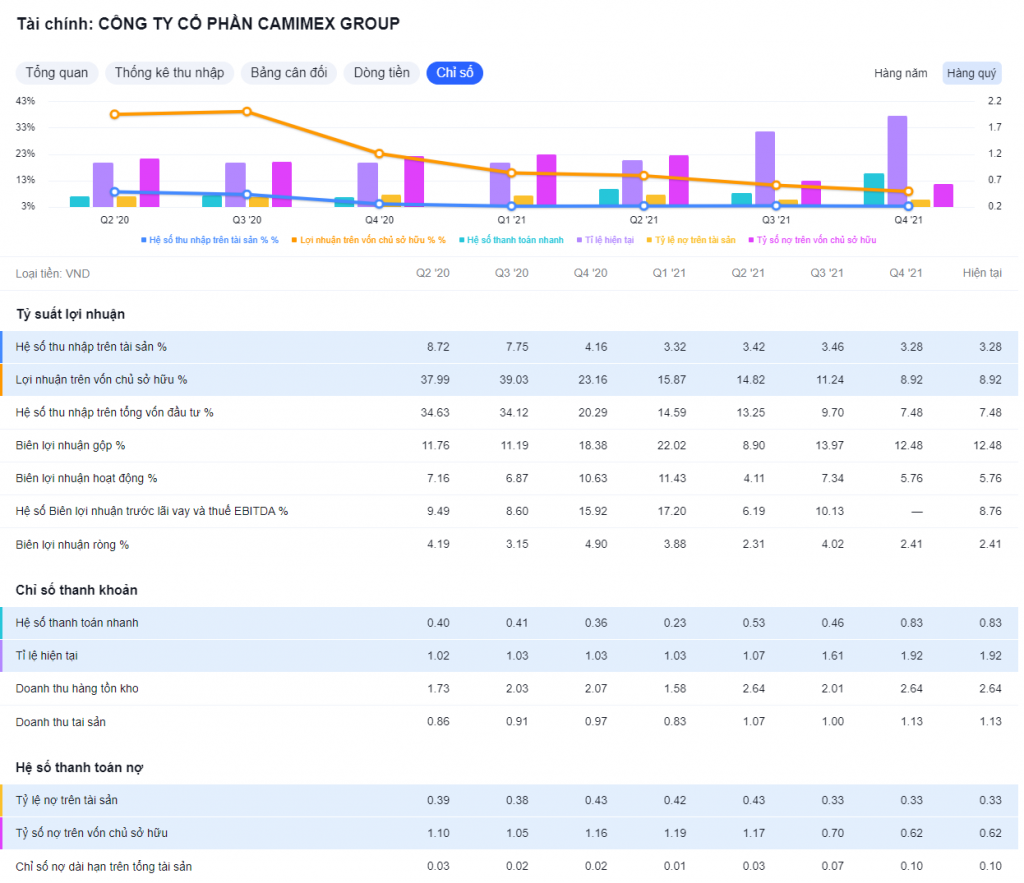Click orange line point at Q4 '20
Screen dimensions: 1024x883
pos(379,153)
